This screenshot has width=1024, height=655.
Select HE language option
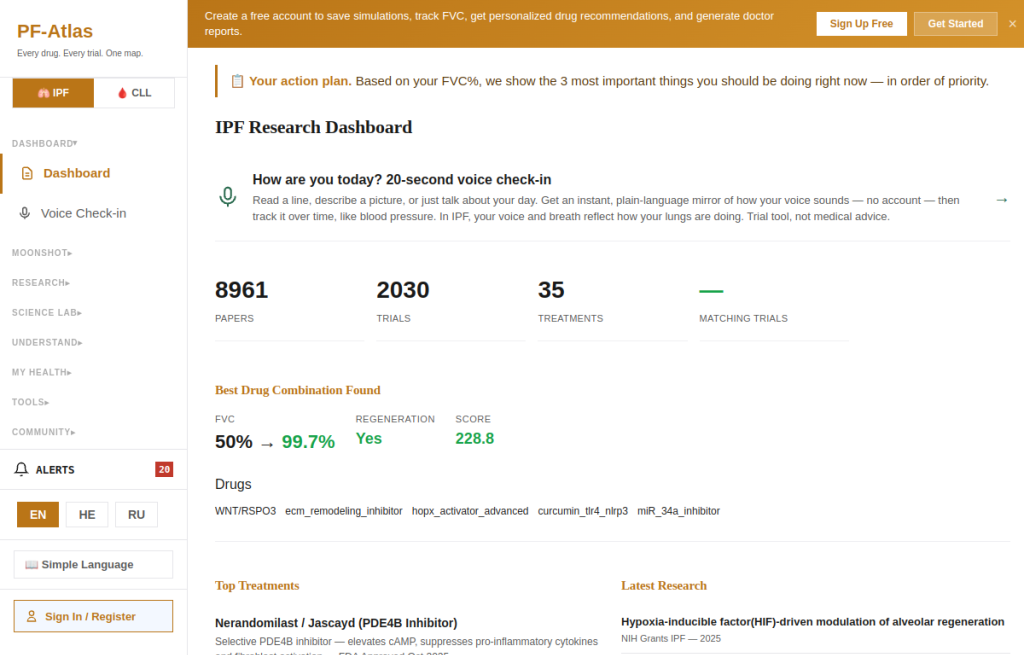point(87,515)
